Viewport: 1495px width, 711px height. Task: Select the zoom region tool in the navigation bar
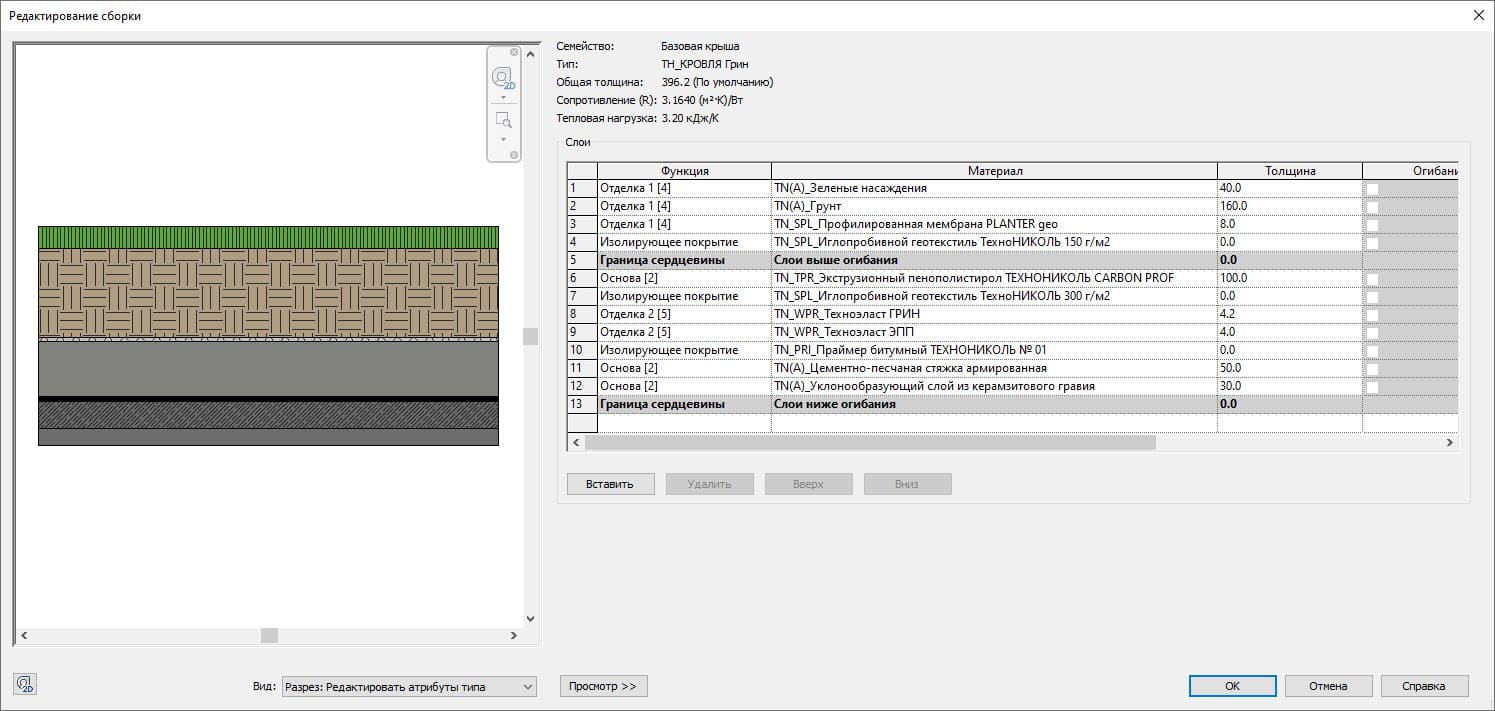tap(503, 118)
